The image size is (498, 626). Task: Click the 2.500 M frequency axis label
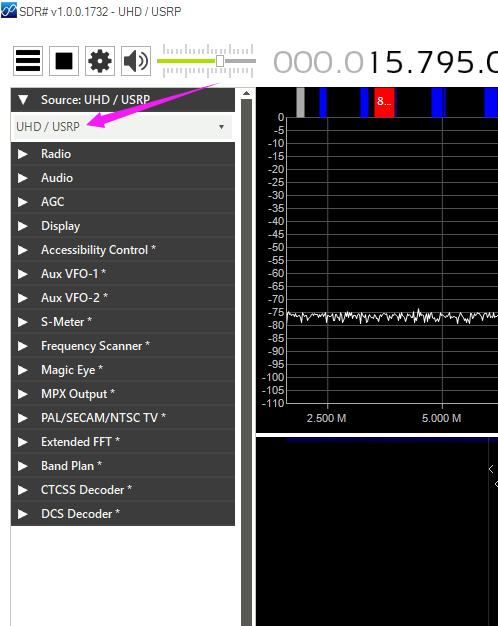click(326, 418)
